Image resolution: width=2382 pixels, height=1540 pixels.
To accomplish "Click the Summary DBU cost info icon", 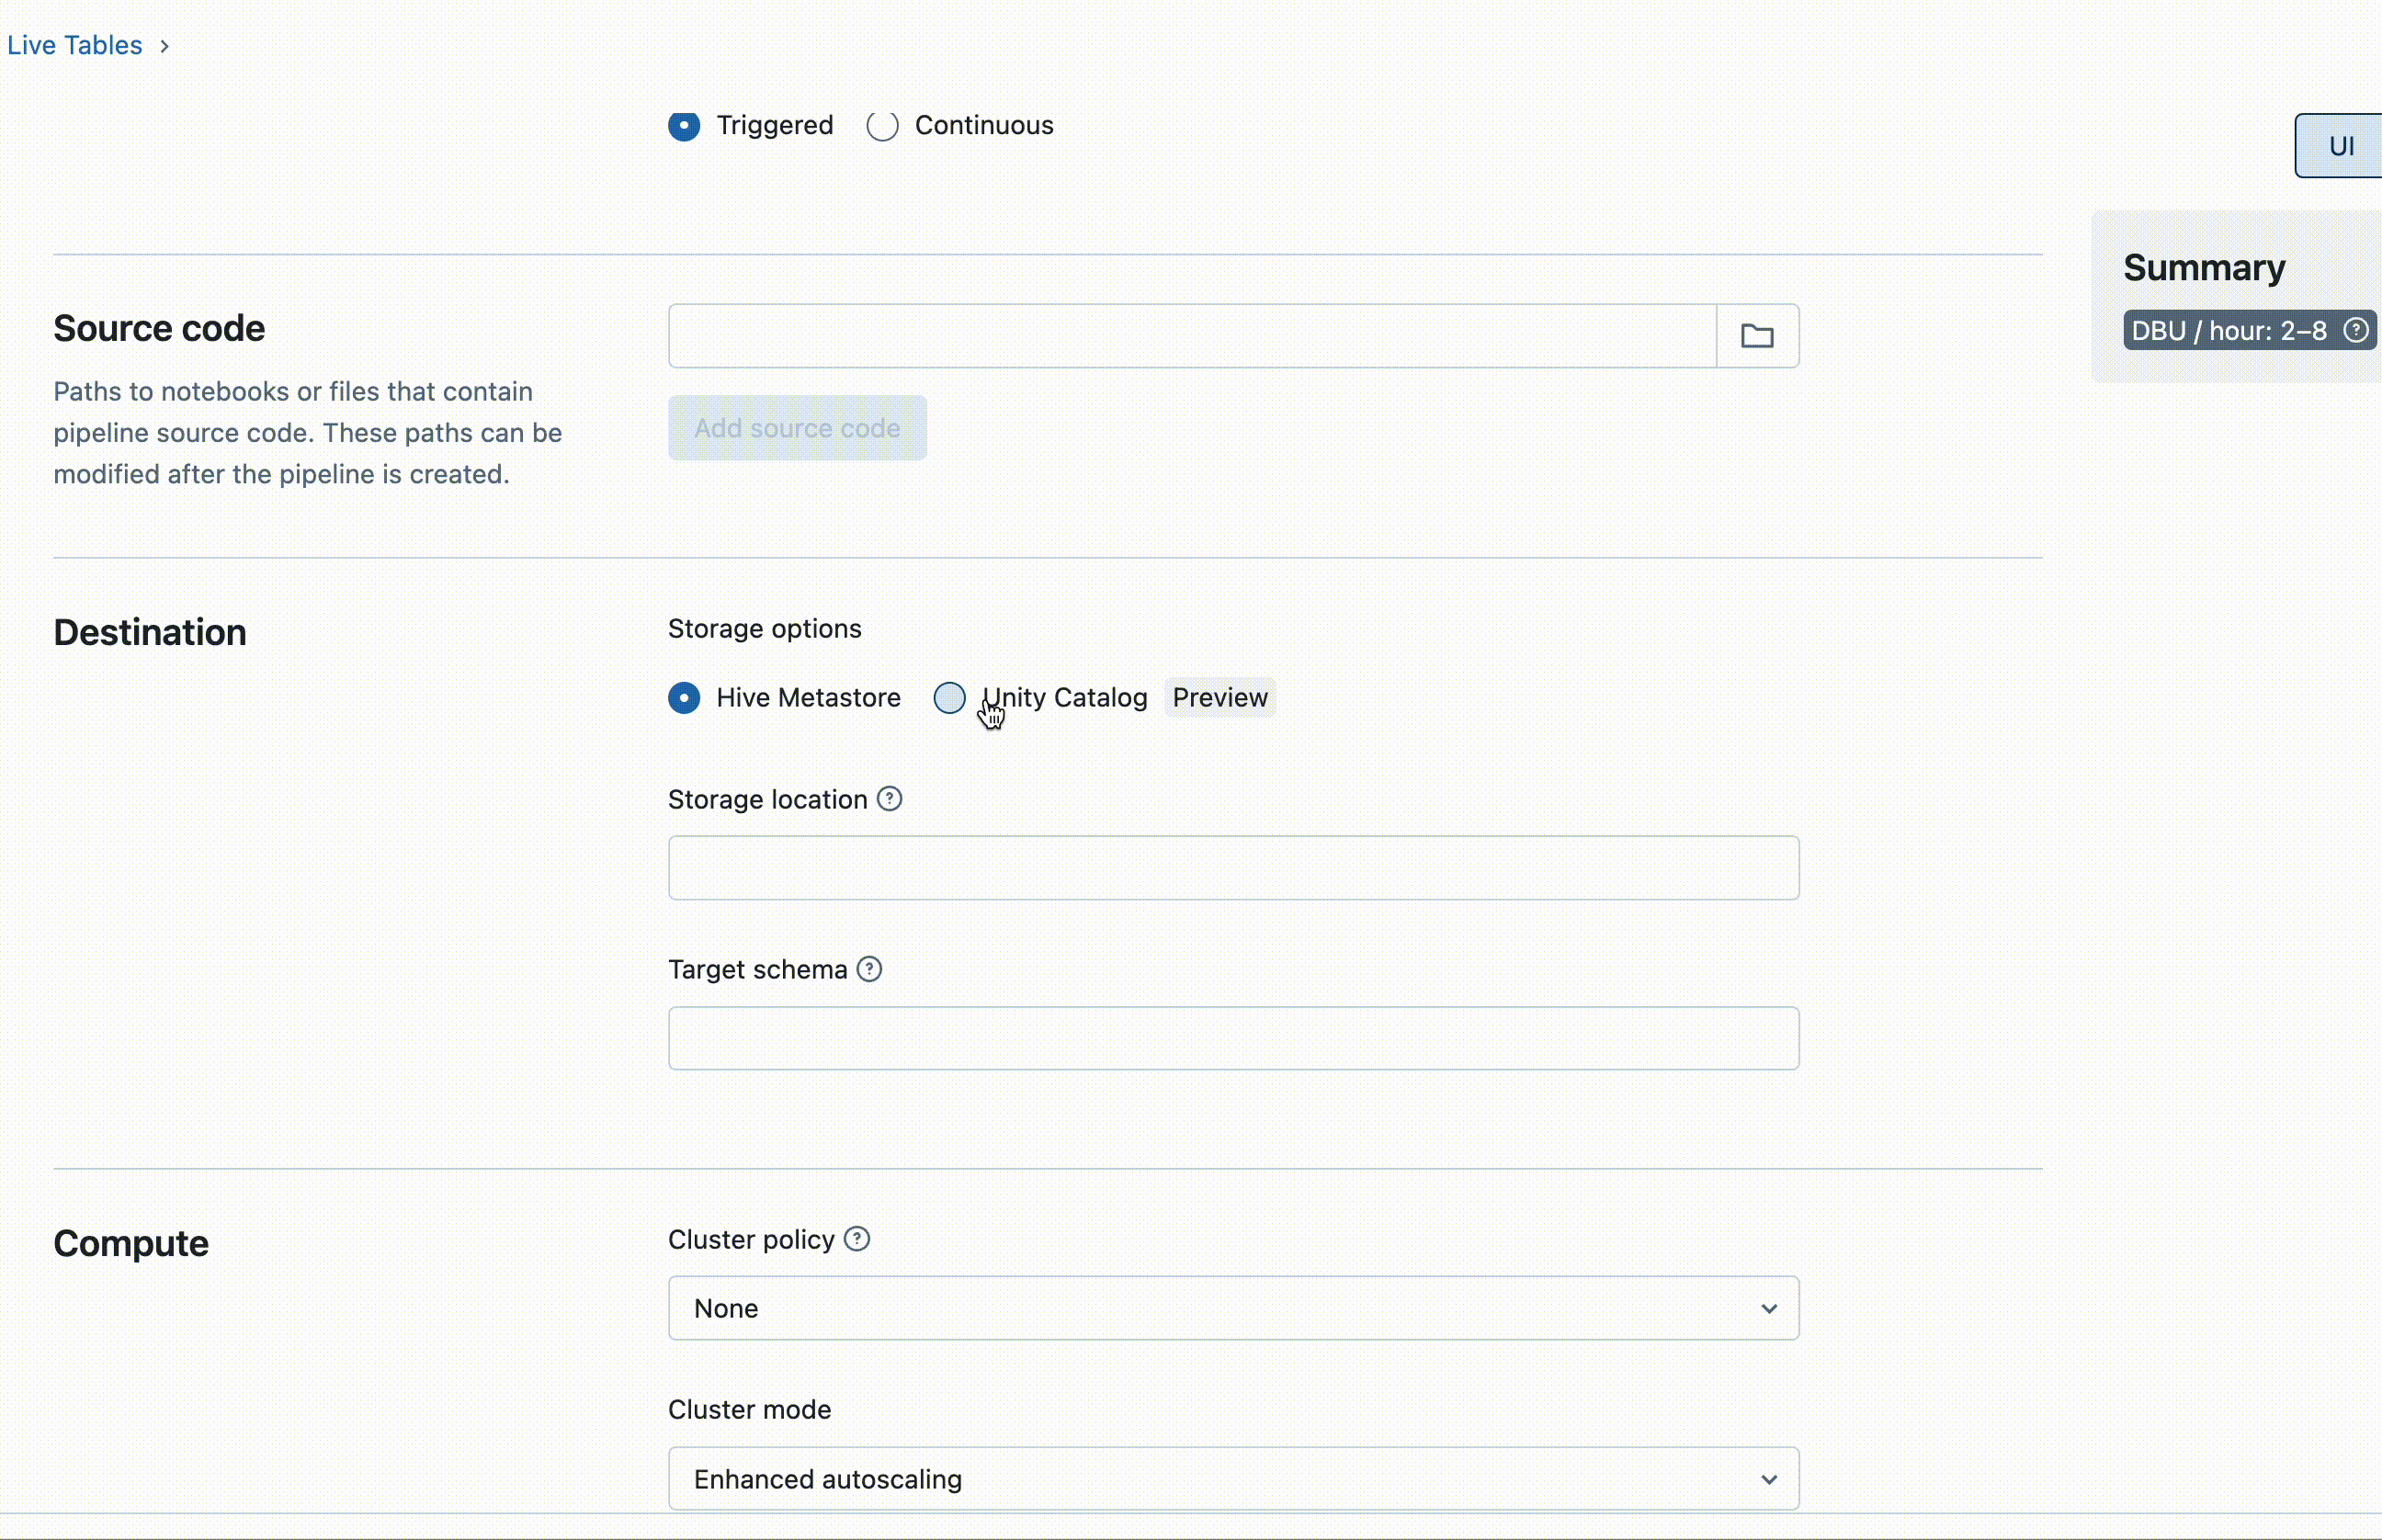I will click(x=2358, y=330).
